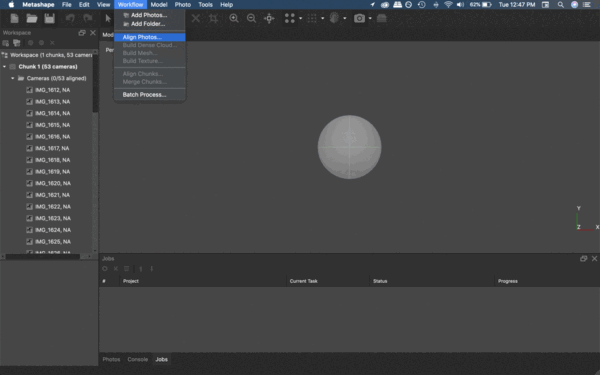Choose Add Folder from Workflow menu
Image resolution: width=600 pixels, height=375 pixels.
point(150,24)
